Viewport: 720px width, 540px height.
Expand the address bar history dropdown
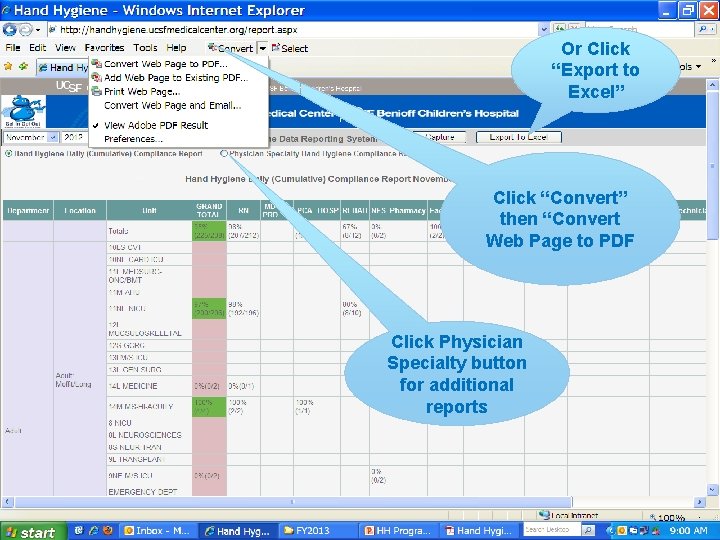pyautogui.click(x=544, y=30)
